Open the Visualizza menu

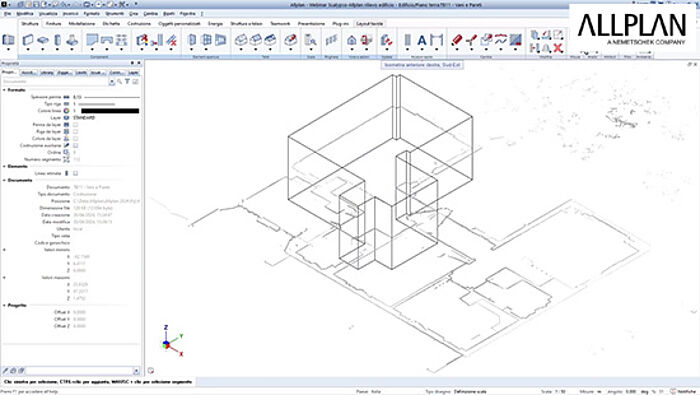click(x=48, y=14)
